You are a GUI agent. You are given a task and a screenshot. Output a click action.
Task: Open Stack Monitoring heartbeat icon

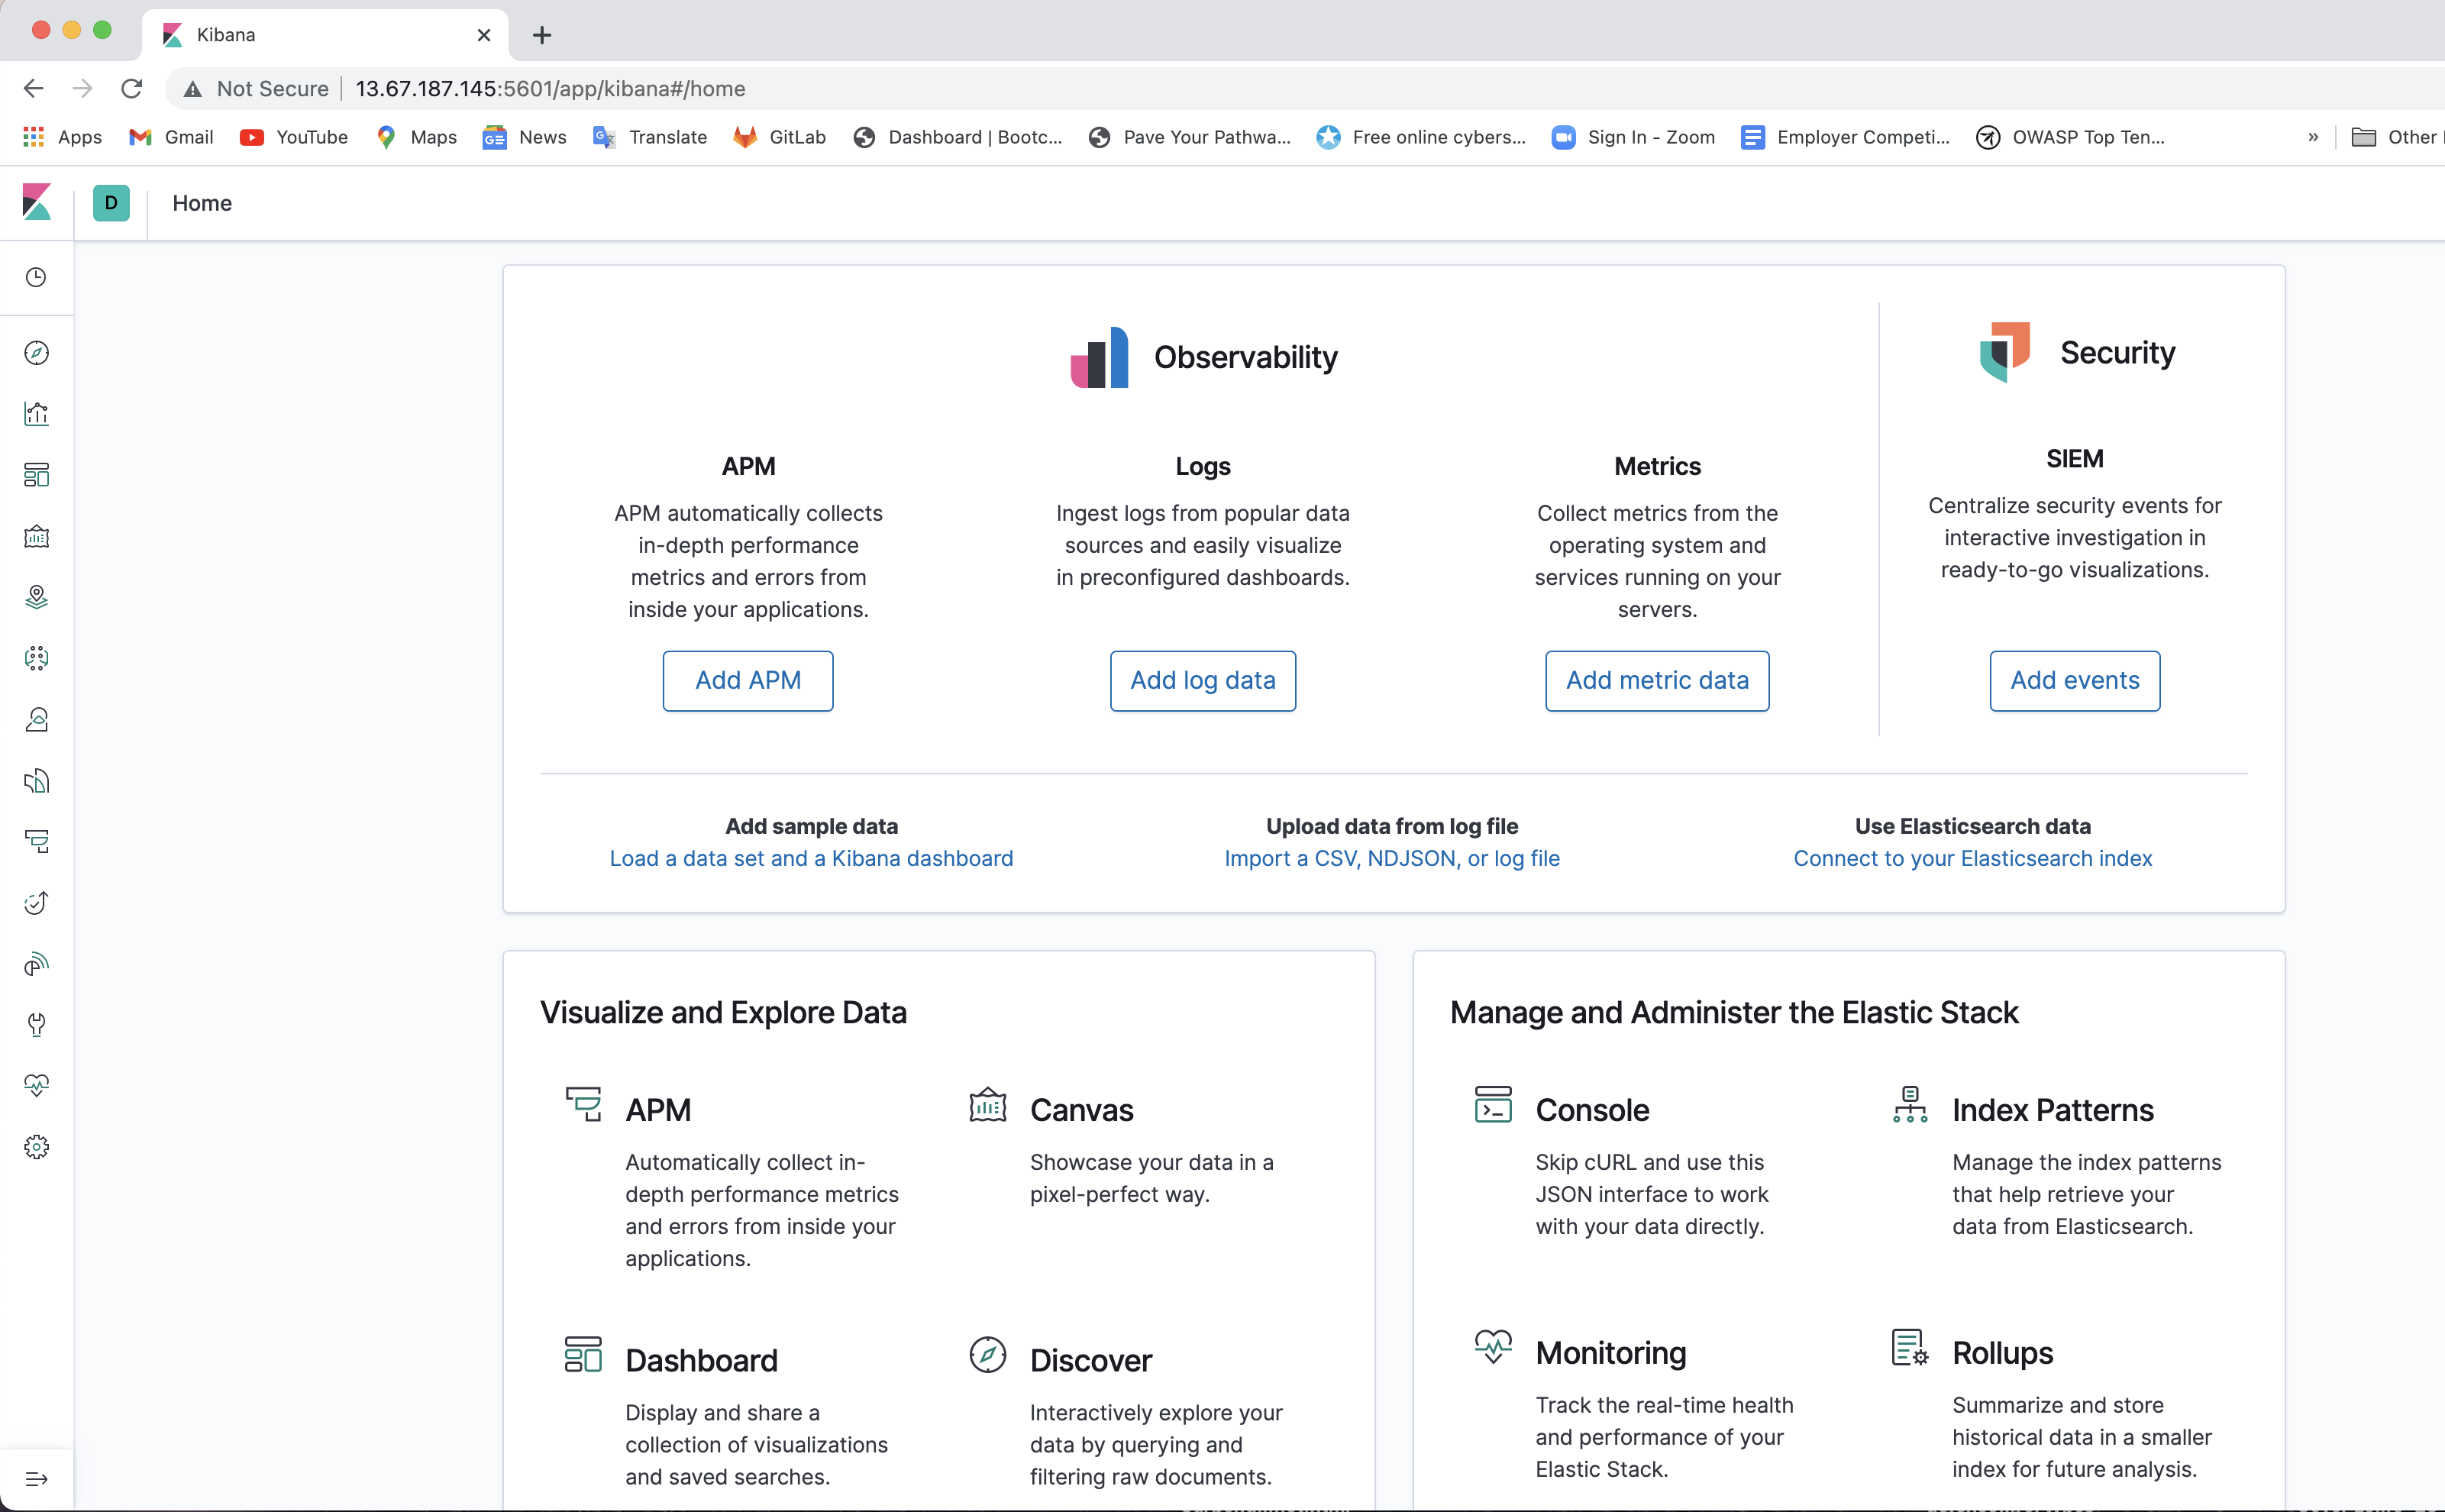pyautogui.click(x=37, y=1084)
